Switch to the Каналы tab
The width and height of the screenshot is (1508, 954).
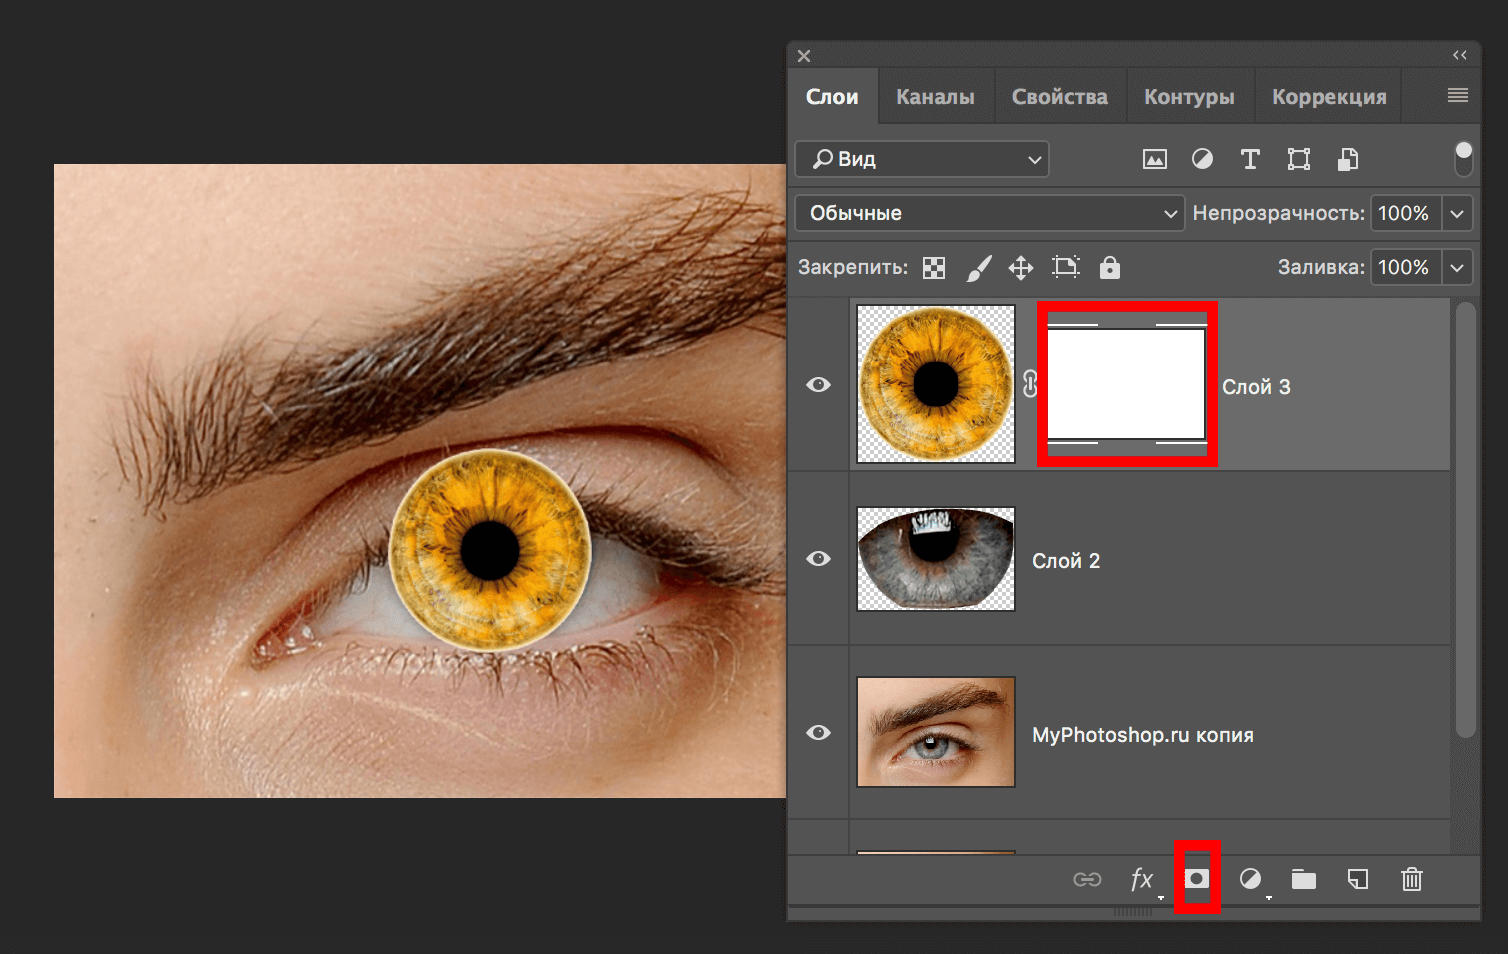[x=935, y=96]
